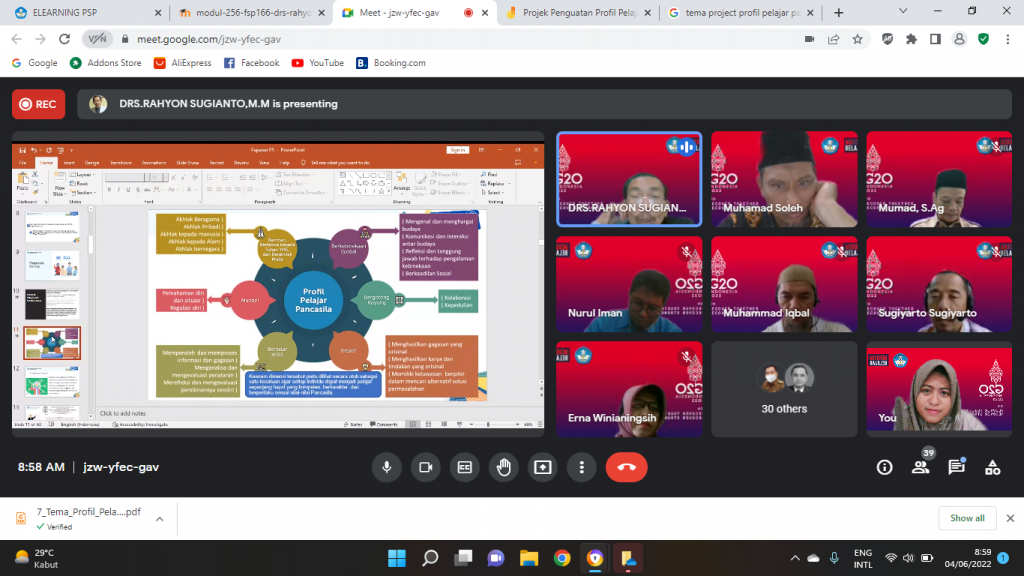The width and height of the screenshot is (1024, 576).
Task: Turn off the camera in Meet
Action: coord(425,467)
